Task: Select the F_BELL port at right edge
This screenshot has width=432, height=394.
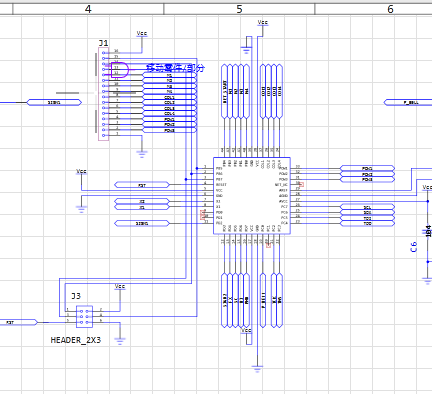Action: (x=408, y=102)
